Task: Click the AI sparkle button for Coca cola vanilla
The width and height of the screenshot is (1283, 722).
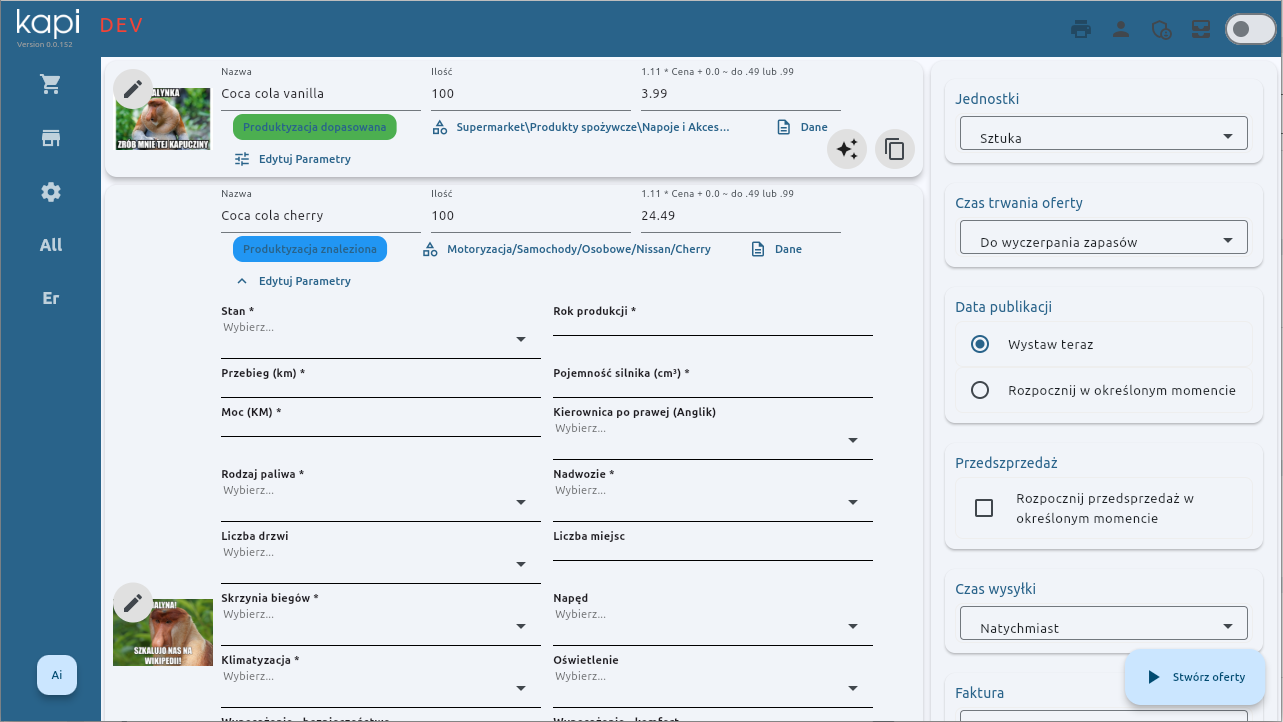Action: pyautogui.click(x=847, y=149)
